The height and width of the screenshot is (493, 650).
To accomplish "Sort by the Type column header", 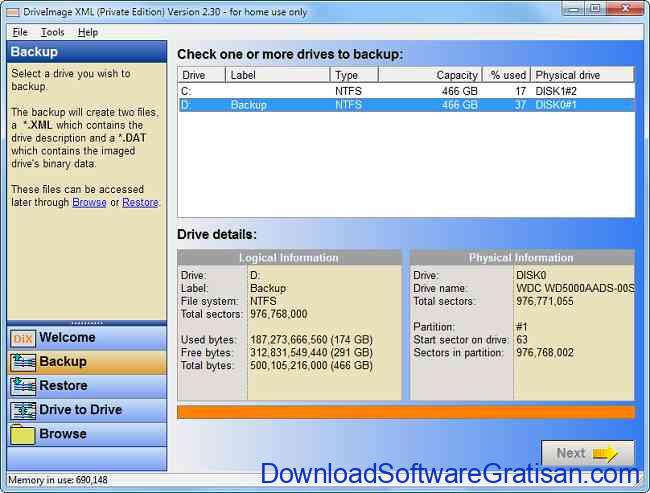I will pos(354,75).
